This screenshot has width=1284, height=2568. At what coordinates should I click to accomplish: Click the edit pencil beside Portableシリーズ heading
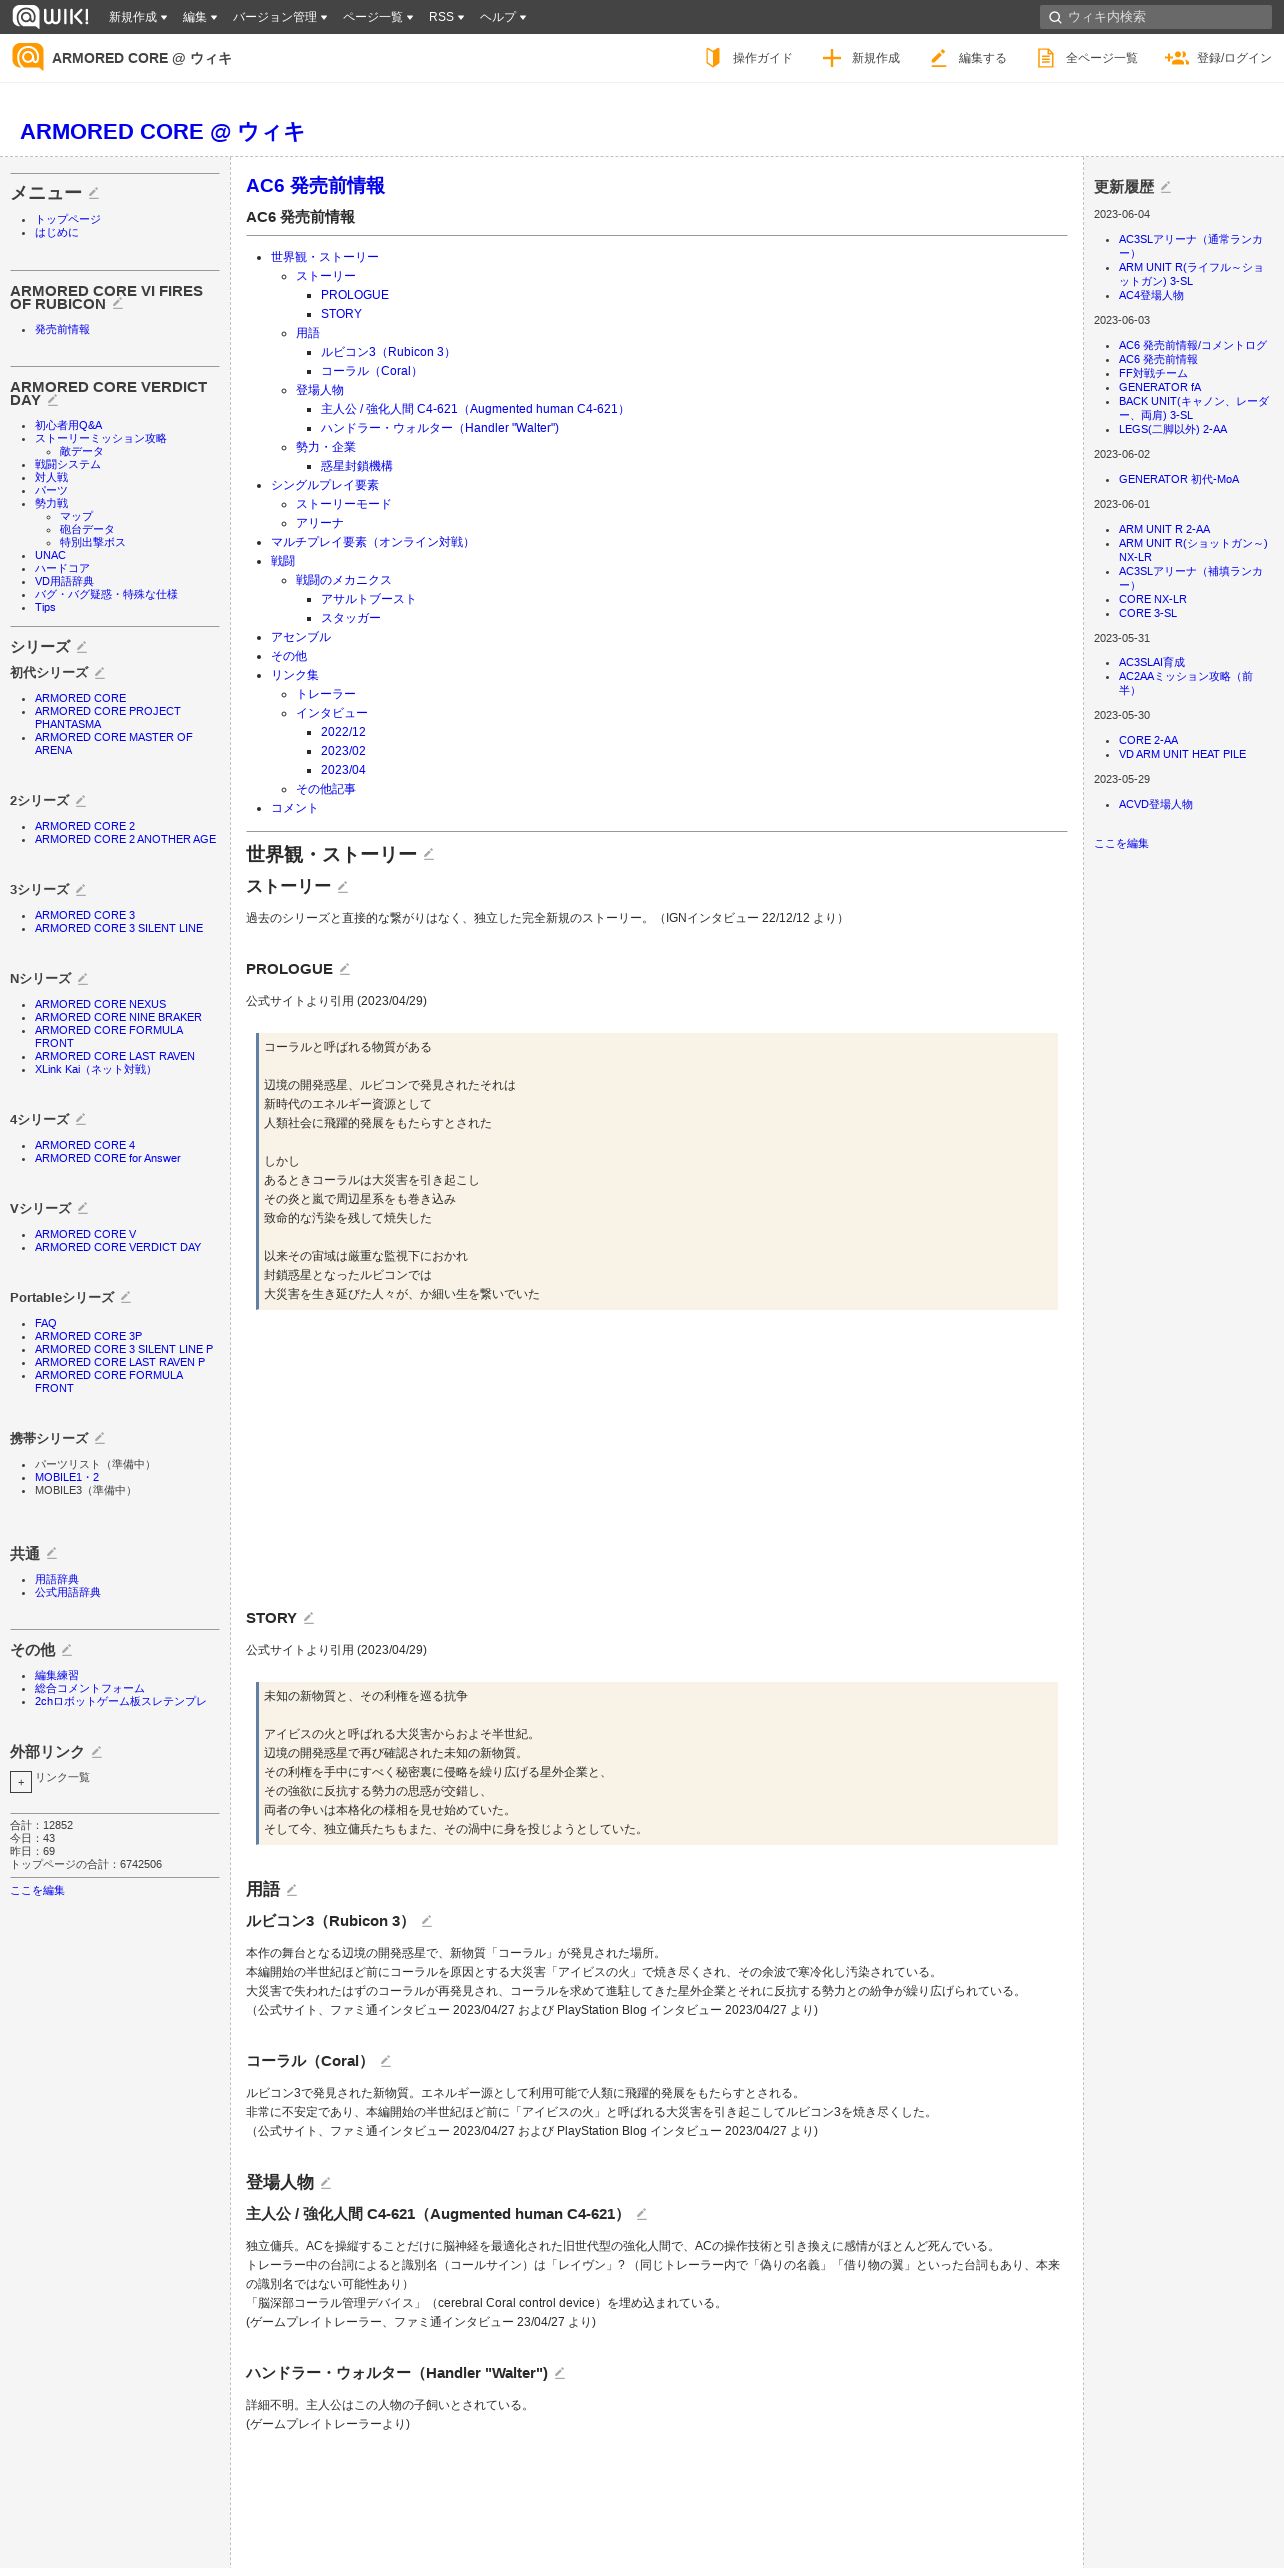point(125,1298)
